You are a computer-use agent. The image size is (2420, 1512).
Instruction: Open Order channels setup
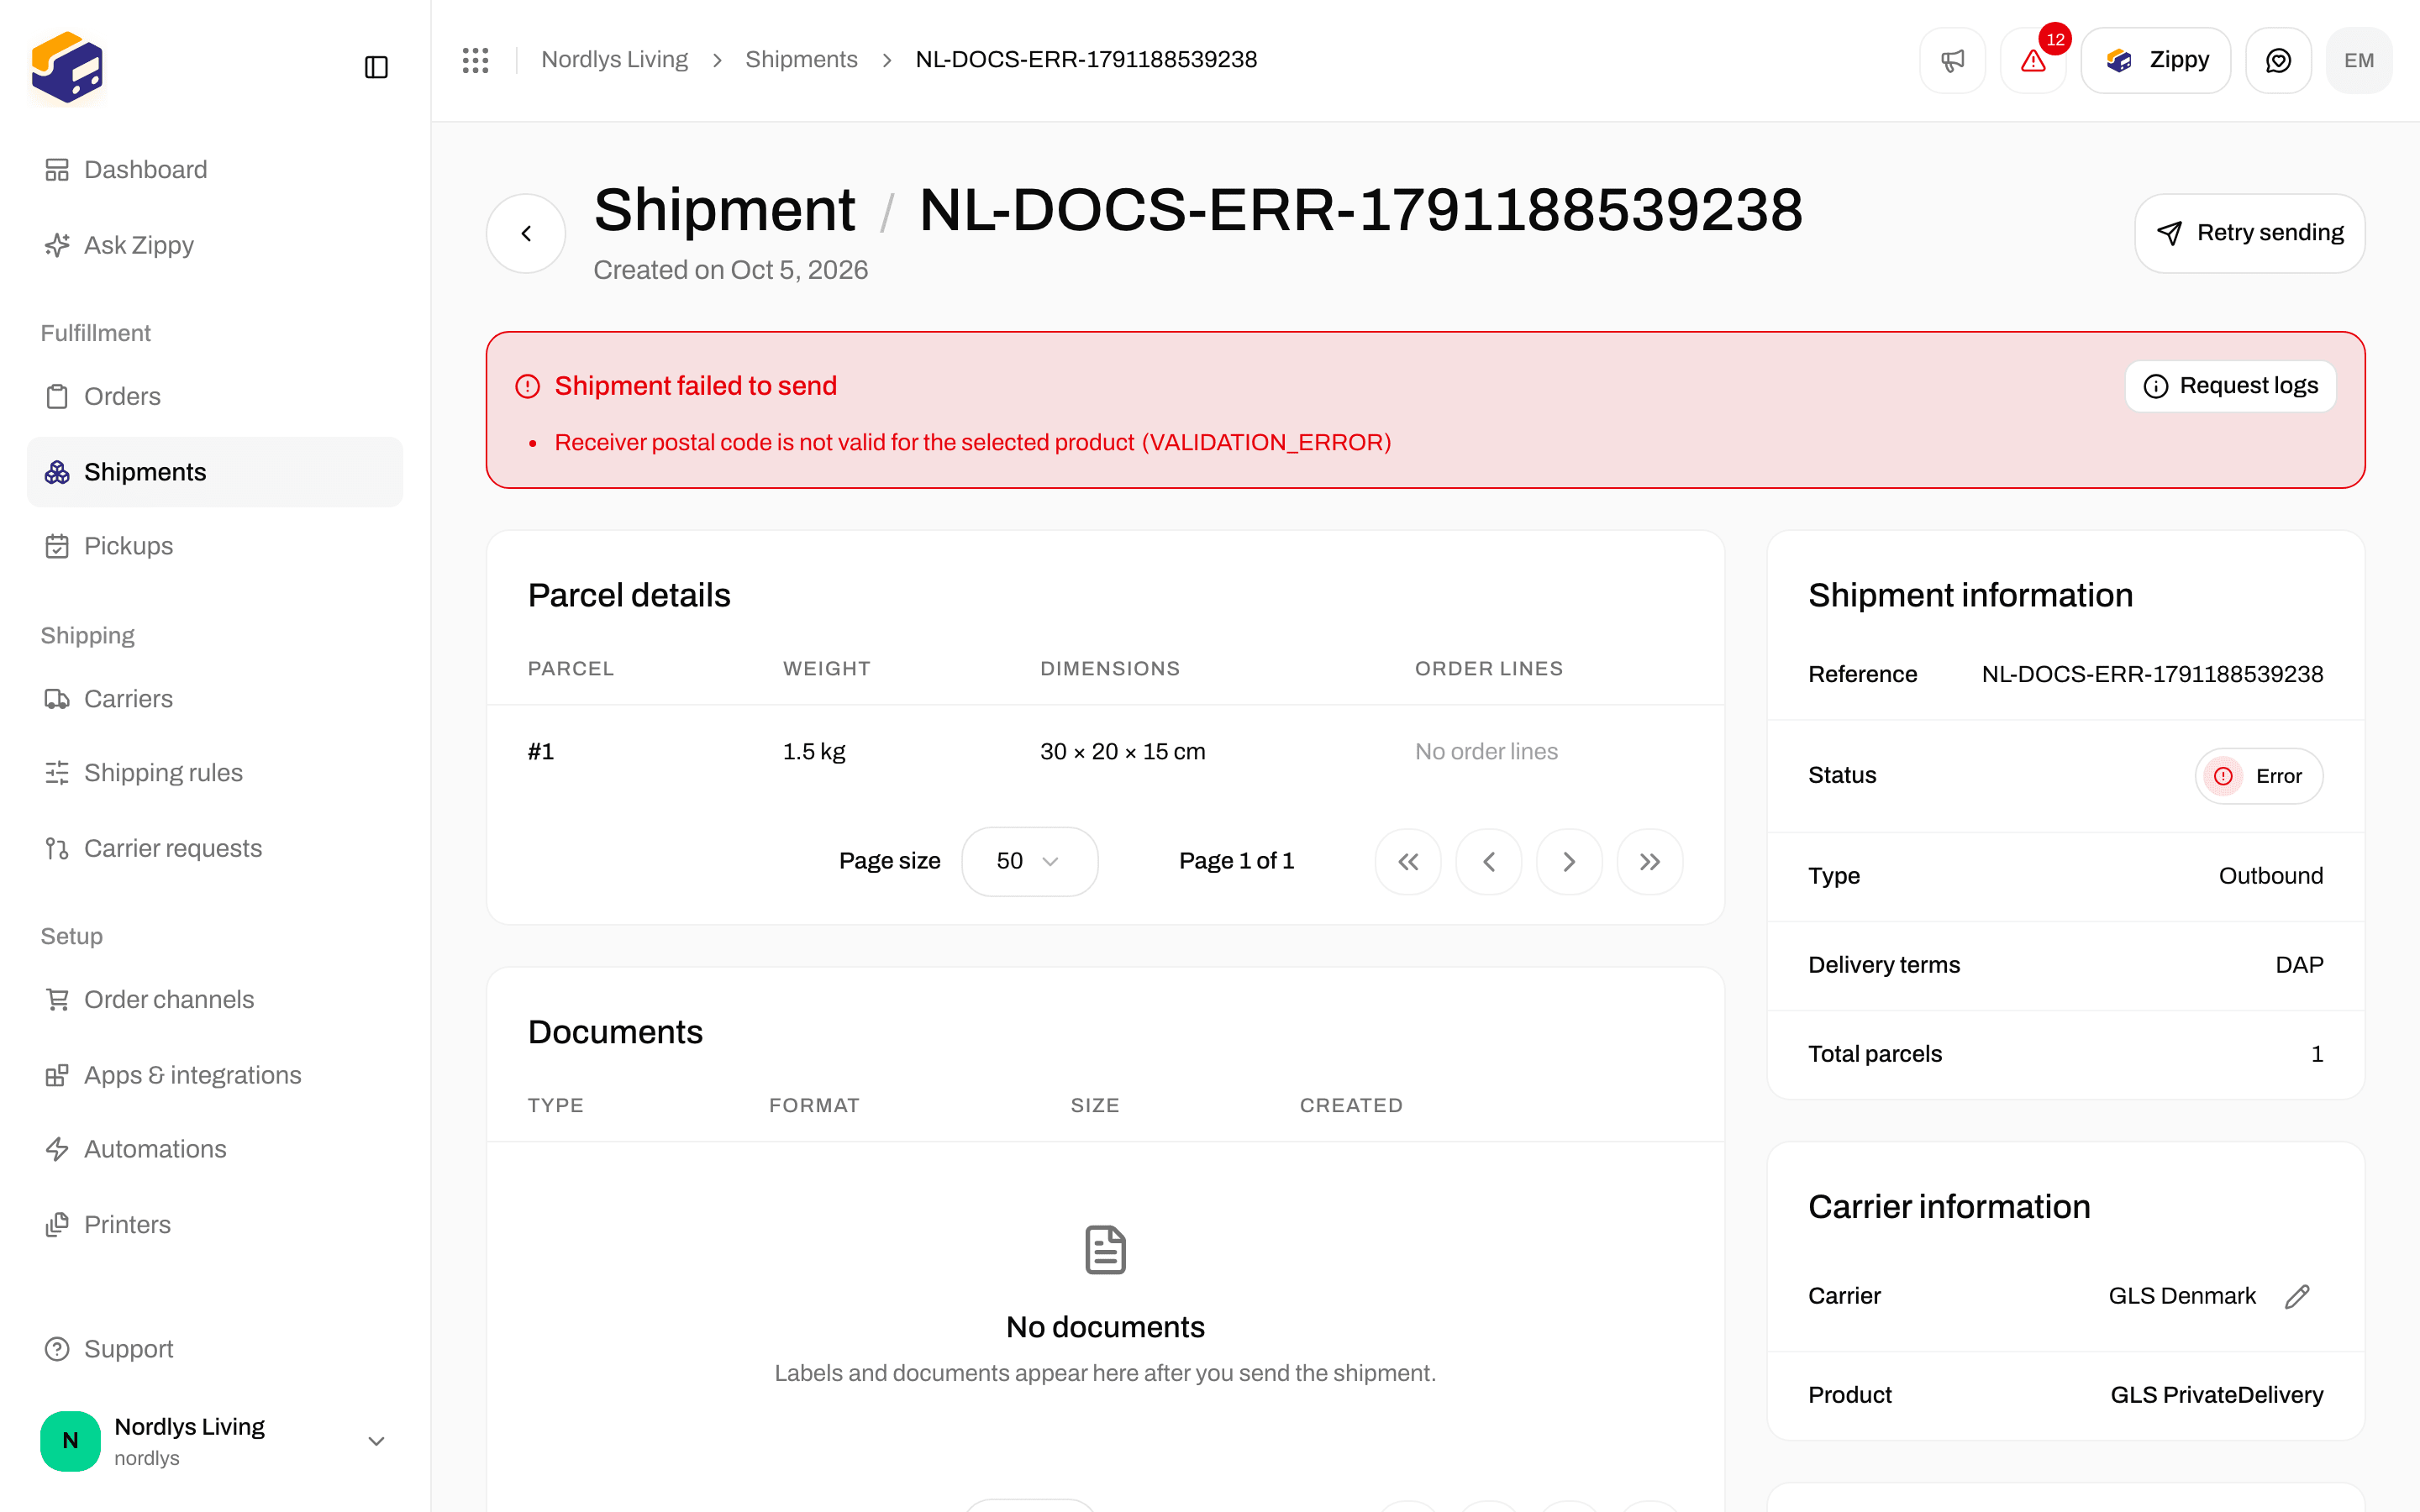coord(215,1000)
